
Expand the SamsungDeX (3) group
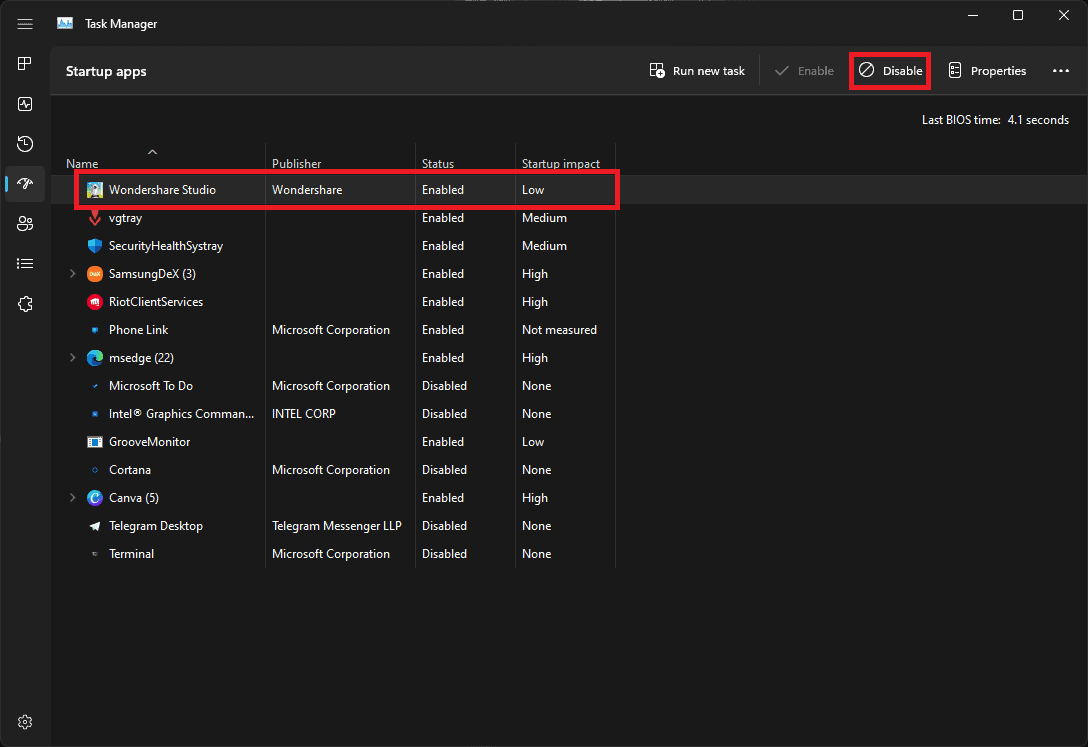tap(72, 274)
